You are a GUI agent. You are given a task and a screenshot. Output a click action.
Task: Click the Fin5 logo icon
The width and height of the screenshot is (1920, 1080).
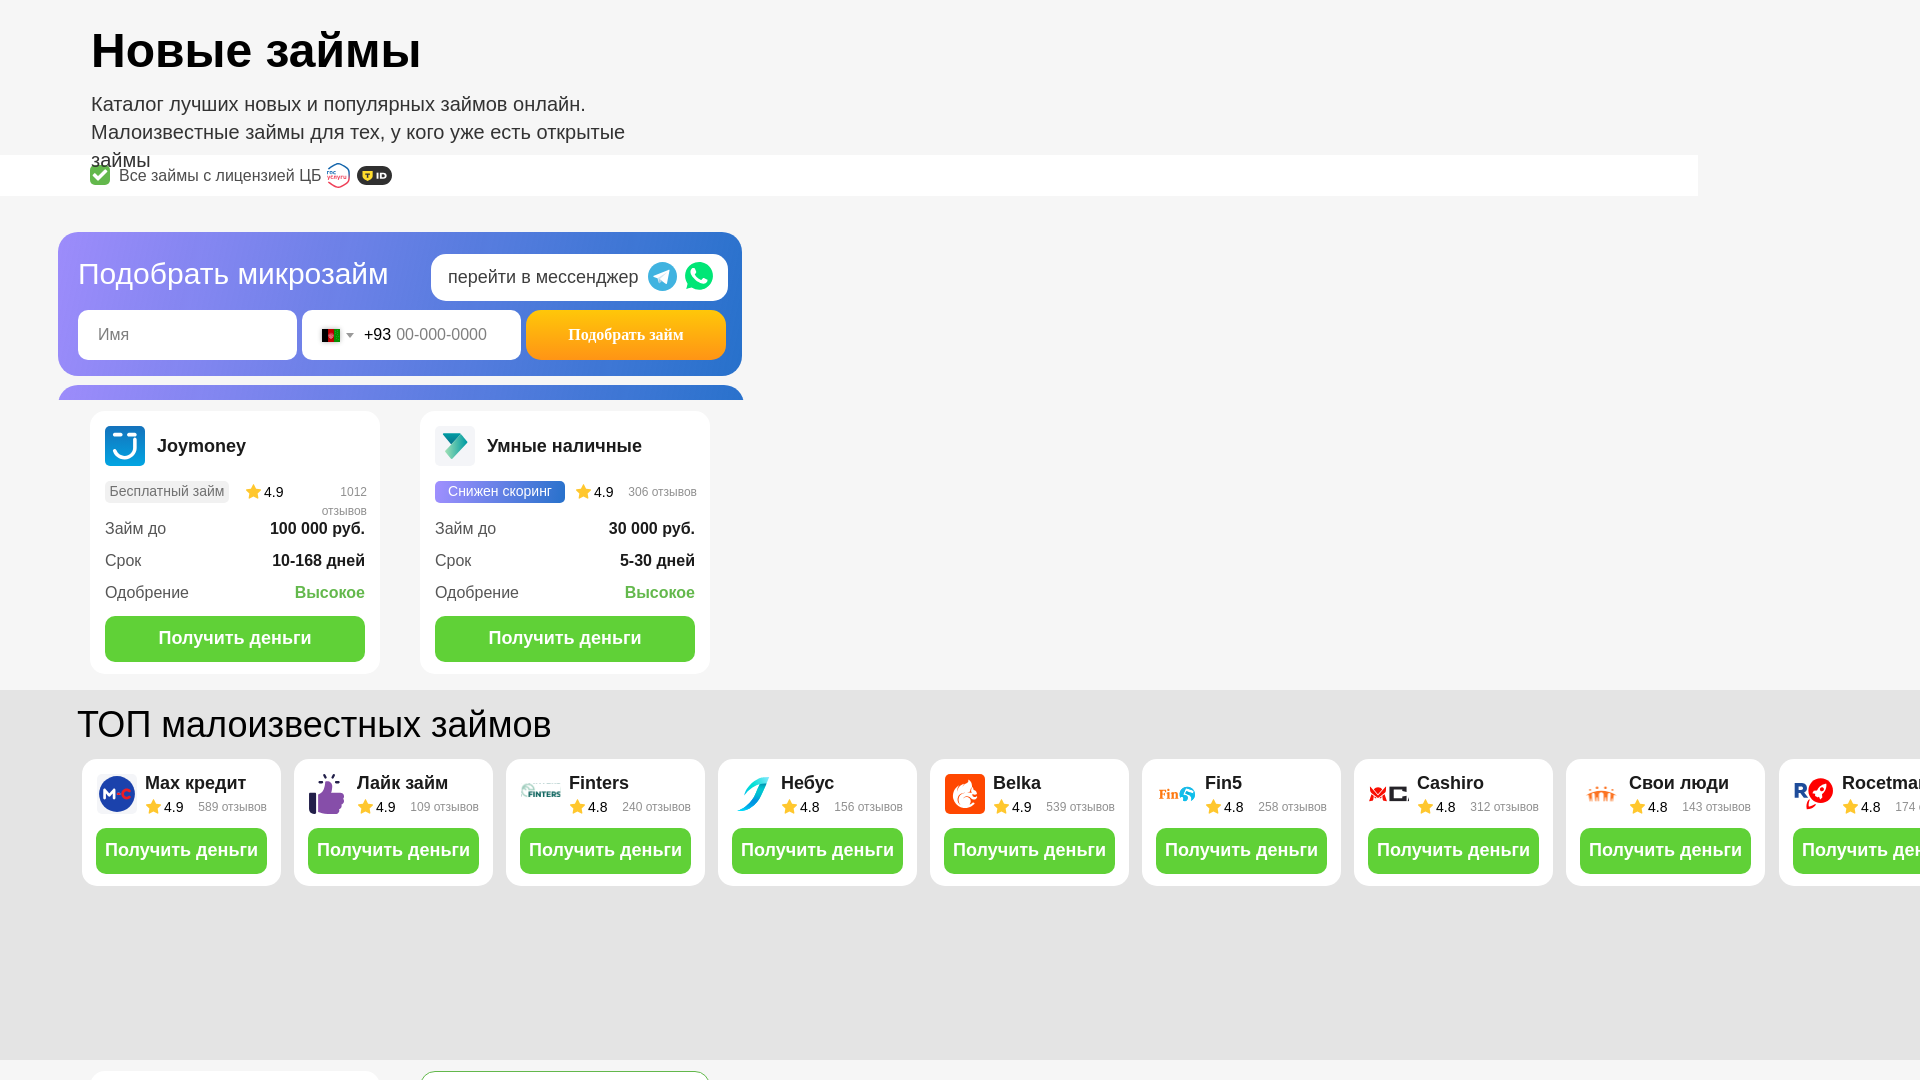pyautogui.click(x=1177, y=794)
